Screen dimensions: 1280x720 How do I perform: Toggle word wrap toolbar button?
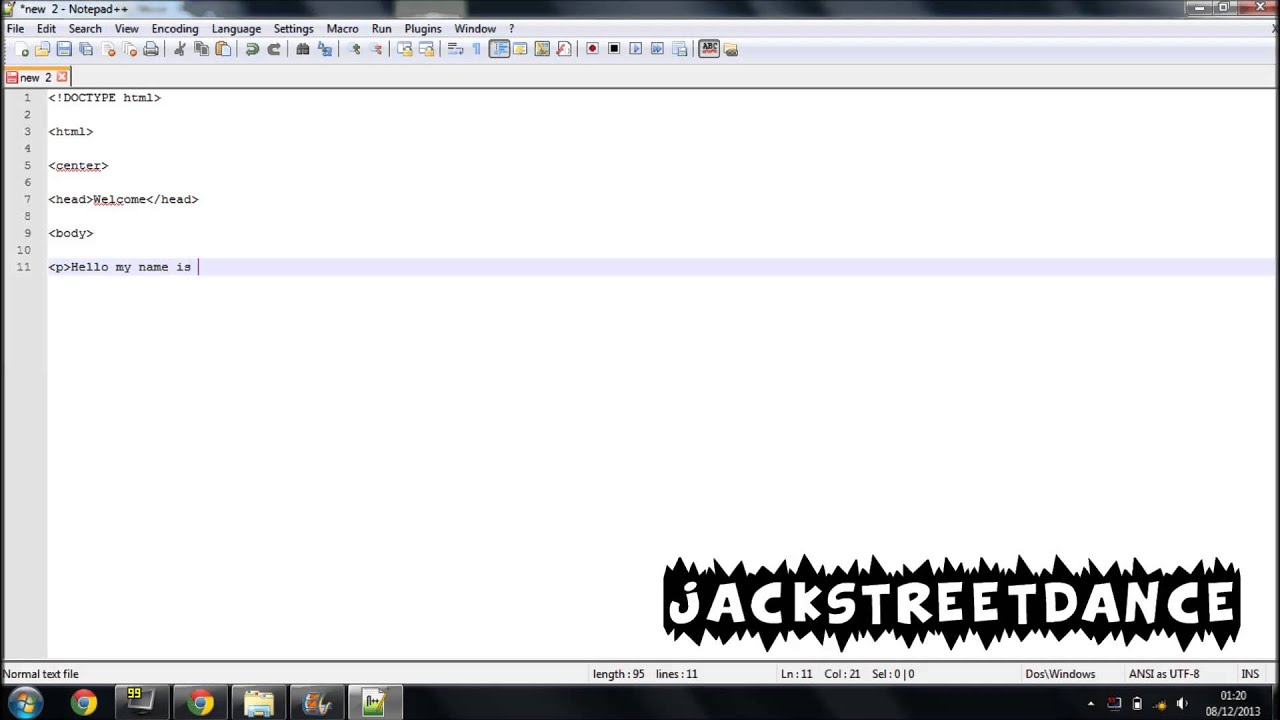(x=455, y=49)
